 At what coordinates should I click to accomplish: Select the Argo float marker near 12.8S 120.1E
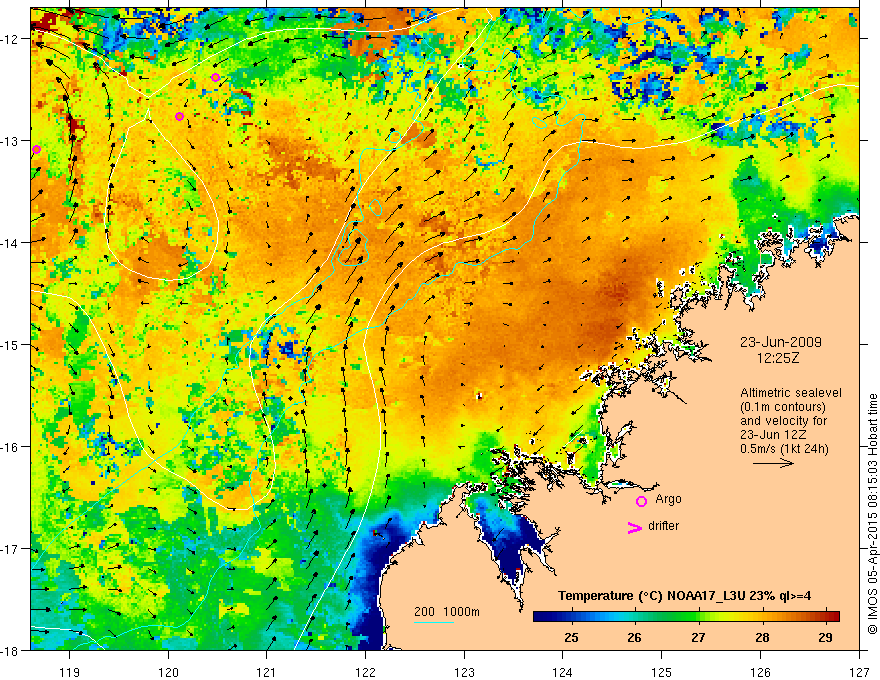pos(180,116)
